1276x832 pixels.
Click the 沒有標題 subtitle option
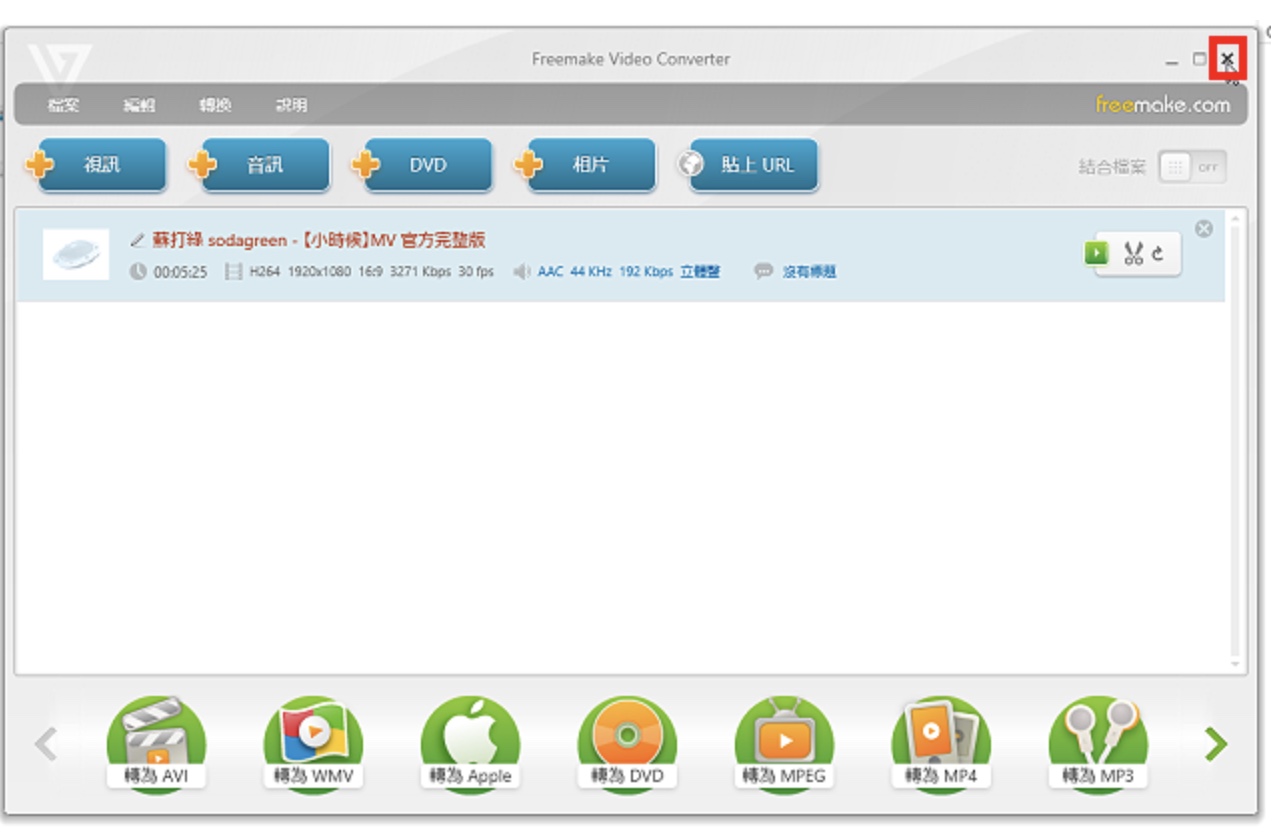pyautogui.click(x=809, y=272)
